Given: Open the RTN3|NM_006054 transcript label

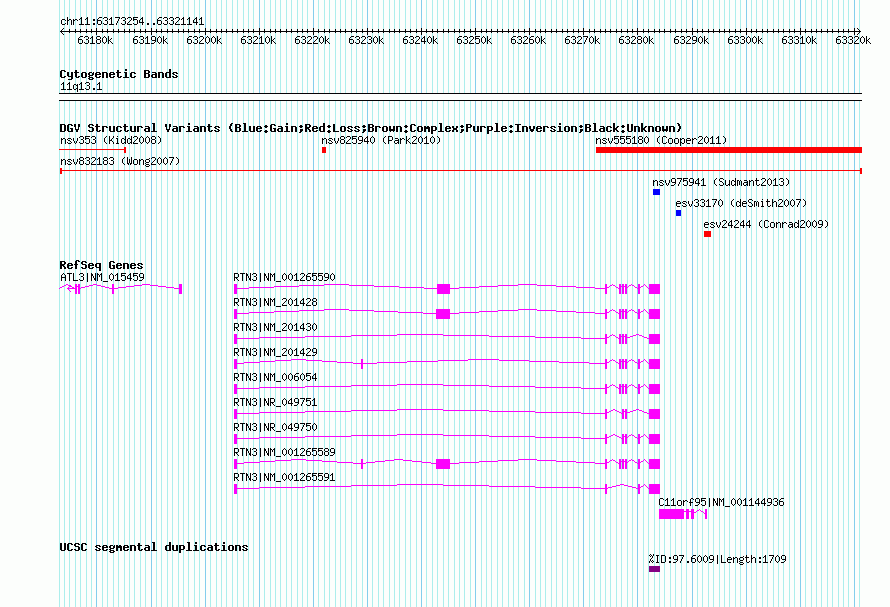Looking at the screenshot, I should [x=275, y=377].
